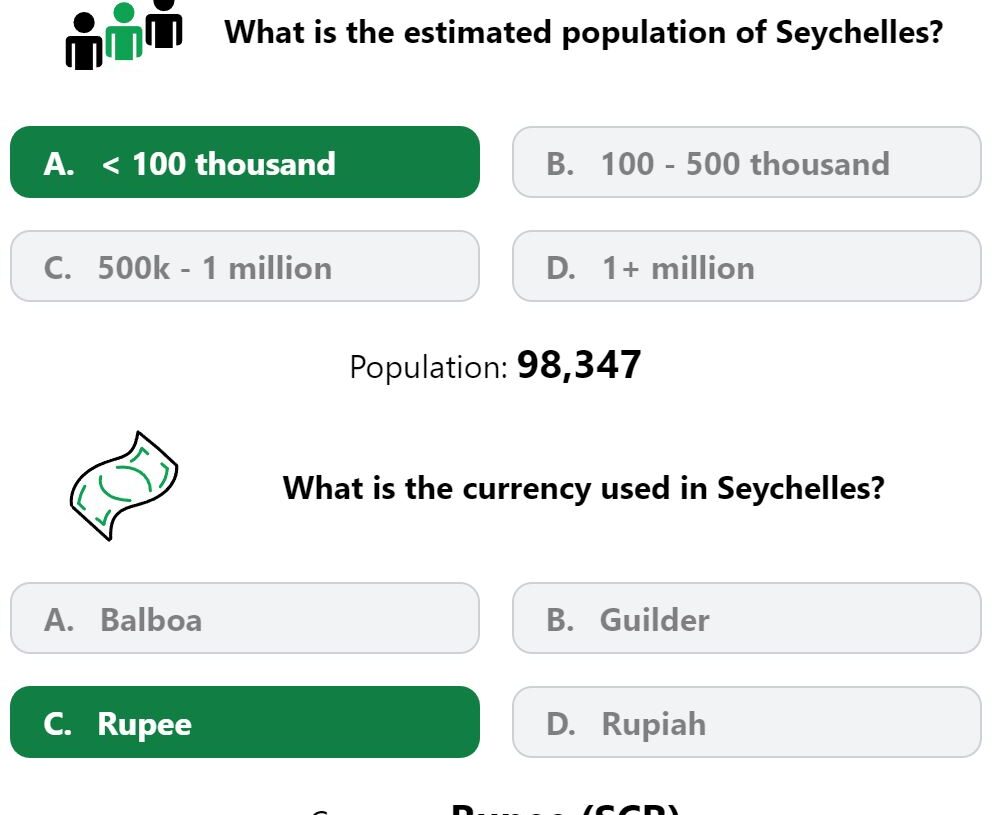Click the Seychelles population question heading
The height and width of the screenshot is (815, 1006).
click(x=583, y=33)
